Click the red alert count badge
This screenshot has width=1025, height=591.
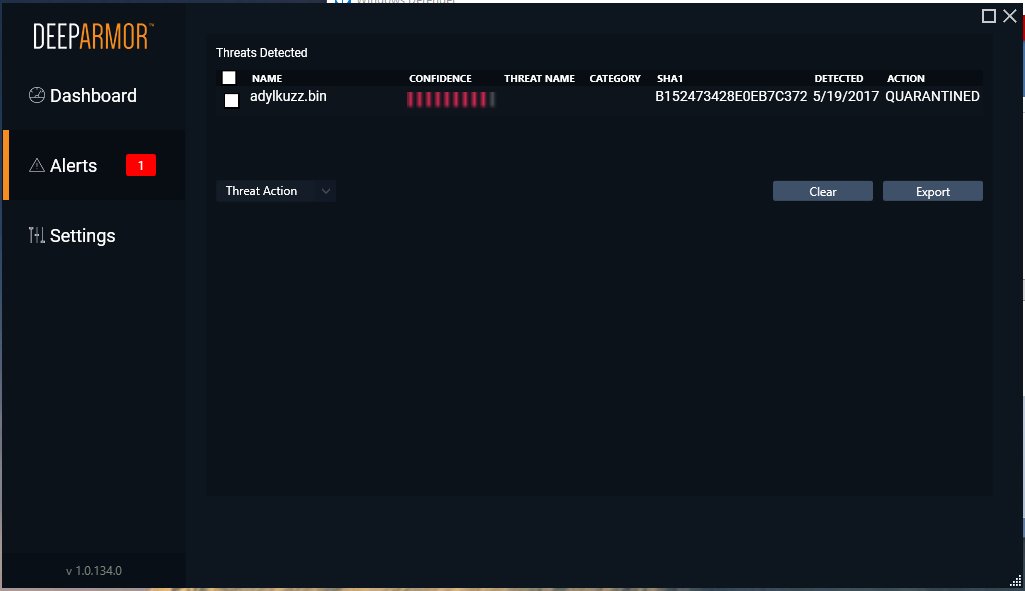141,165
